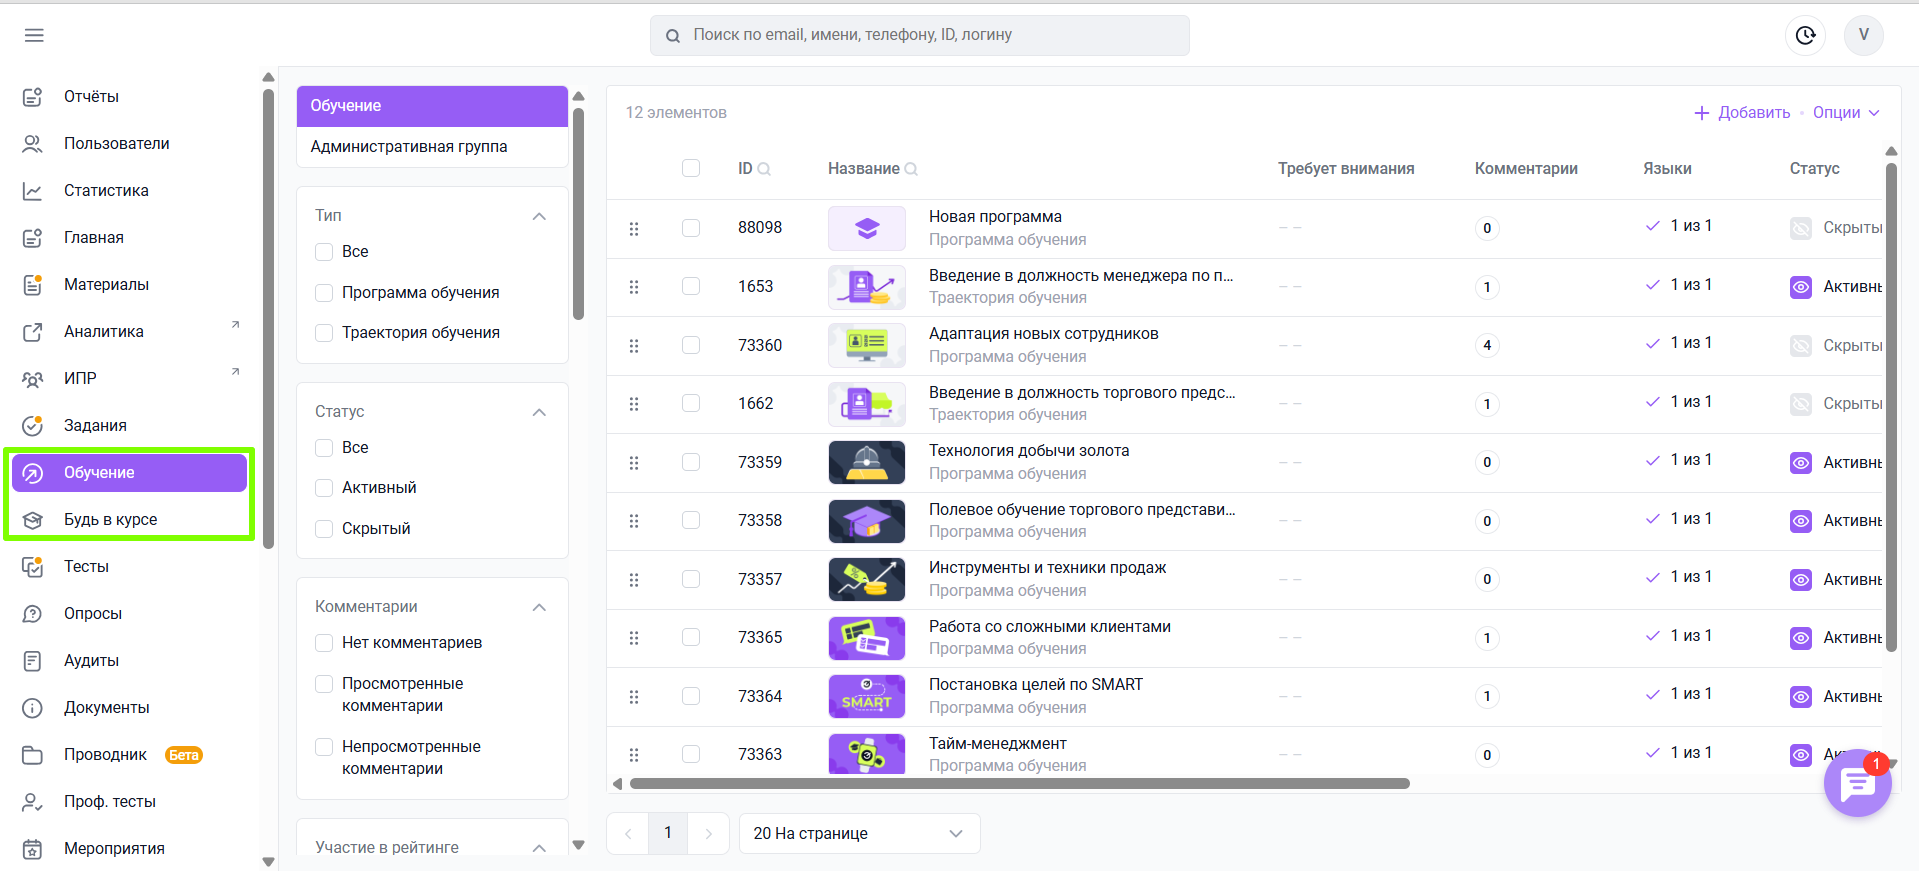Check the Траектория обучения type filter

click(x=324, y=333)
